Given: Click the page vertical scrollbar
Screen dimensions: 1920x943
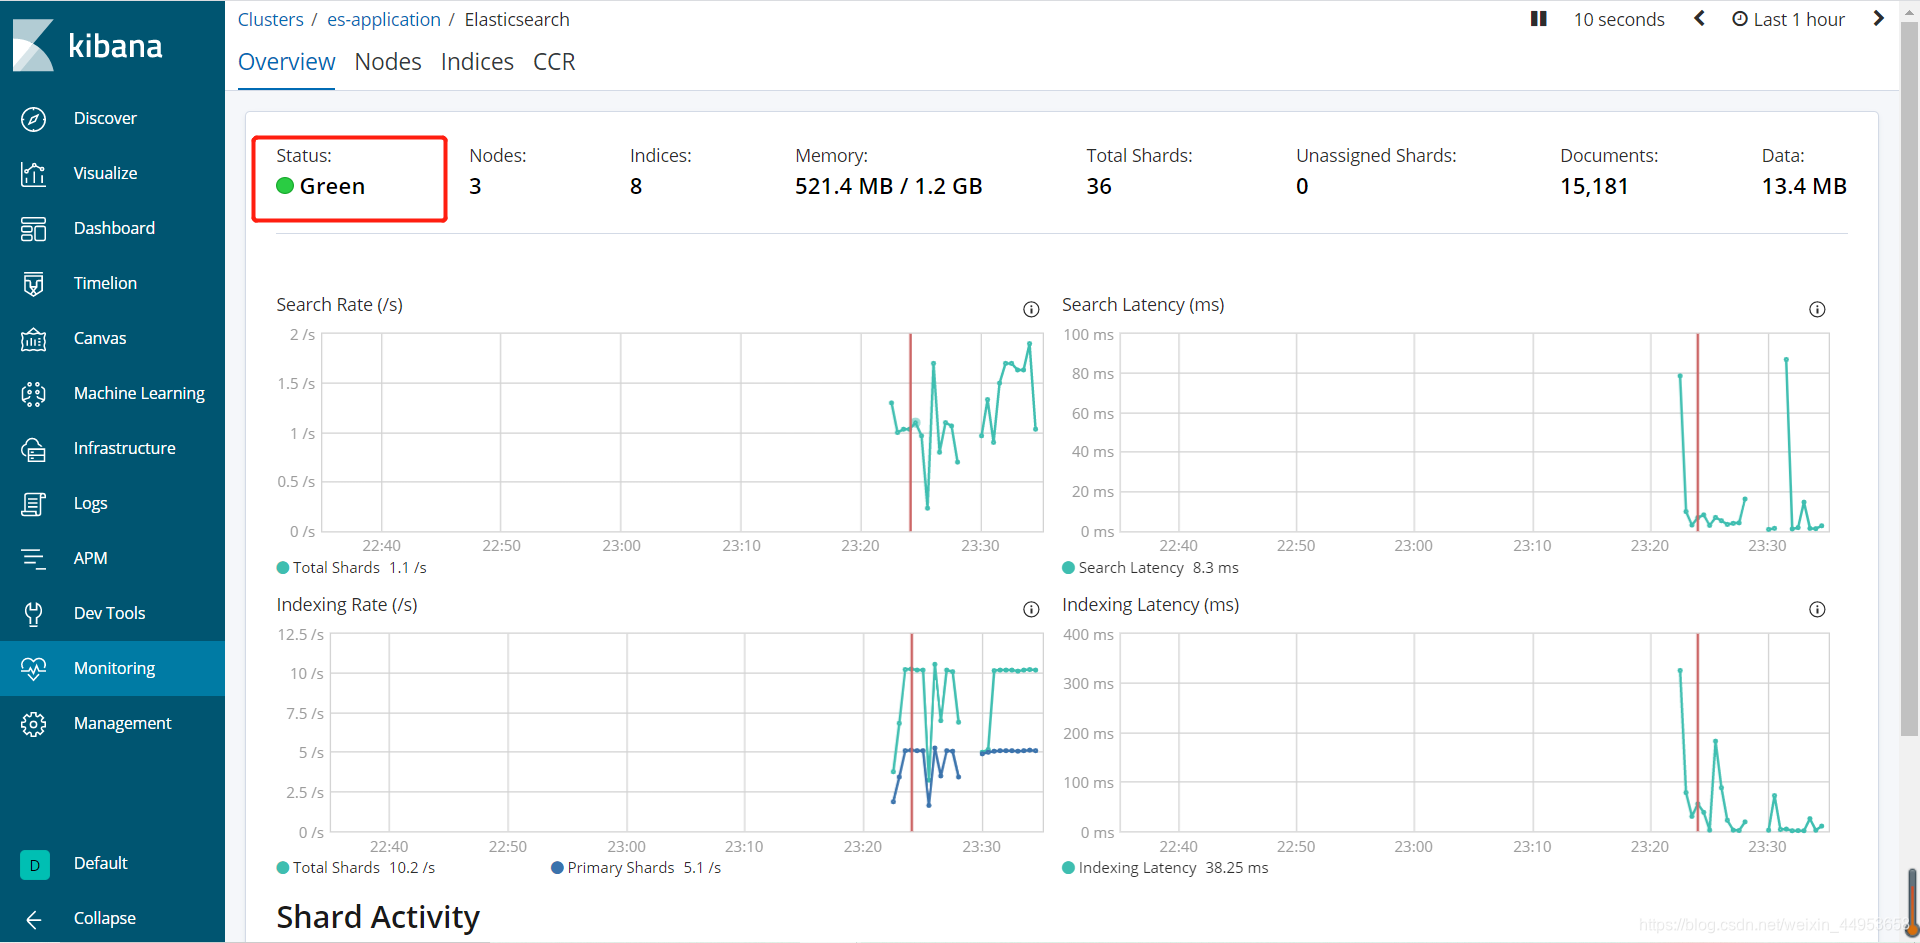Looking at the screenshot, I should (x=1909, y=380).
